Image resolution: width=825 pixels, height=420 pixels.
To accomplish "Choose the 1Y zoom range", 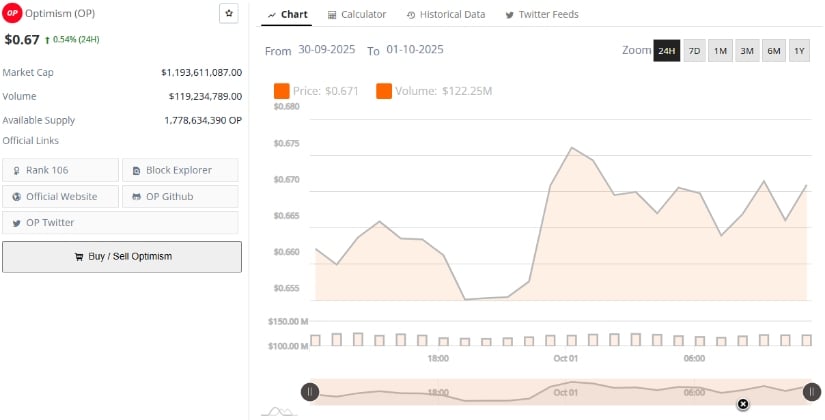I will tap(798, 51).
